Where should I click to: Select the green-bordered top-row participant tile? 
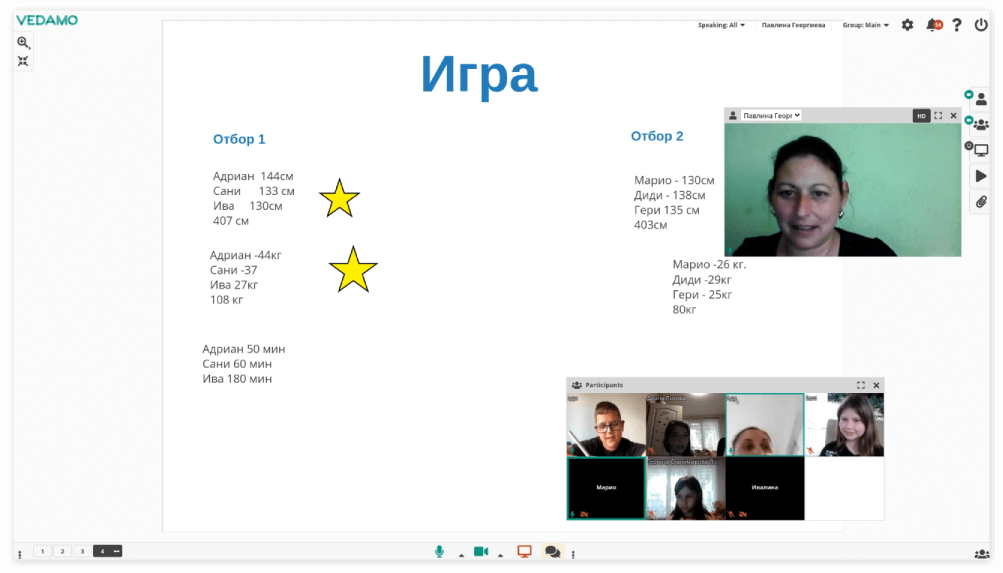(764, 425)
